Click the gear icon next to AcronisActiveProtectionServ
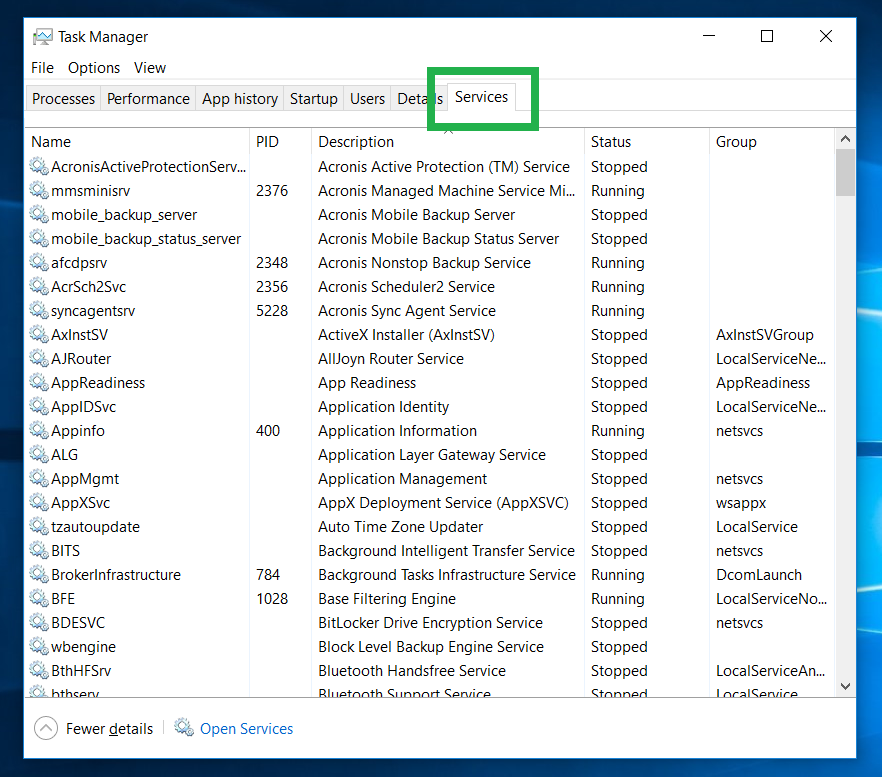This screenshot has width=882, height=777. coord(39,167)
